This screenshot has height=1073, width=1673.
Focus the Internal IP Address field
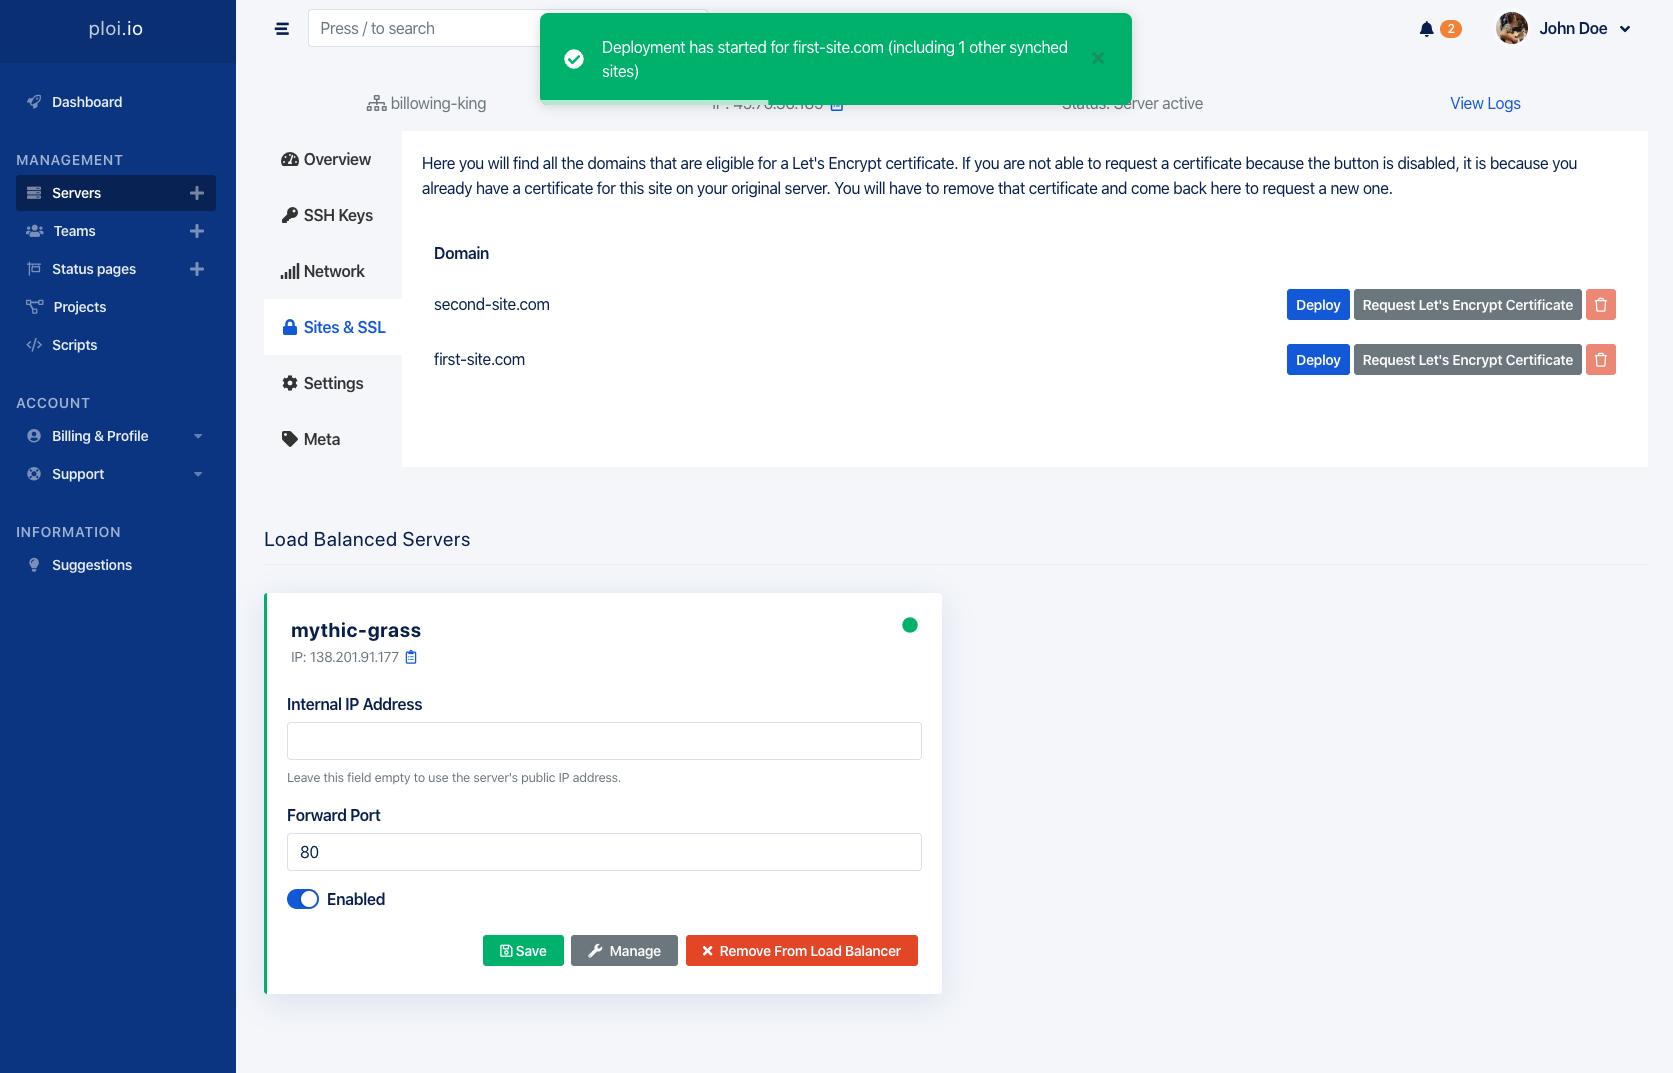tap(604, 741)
